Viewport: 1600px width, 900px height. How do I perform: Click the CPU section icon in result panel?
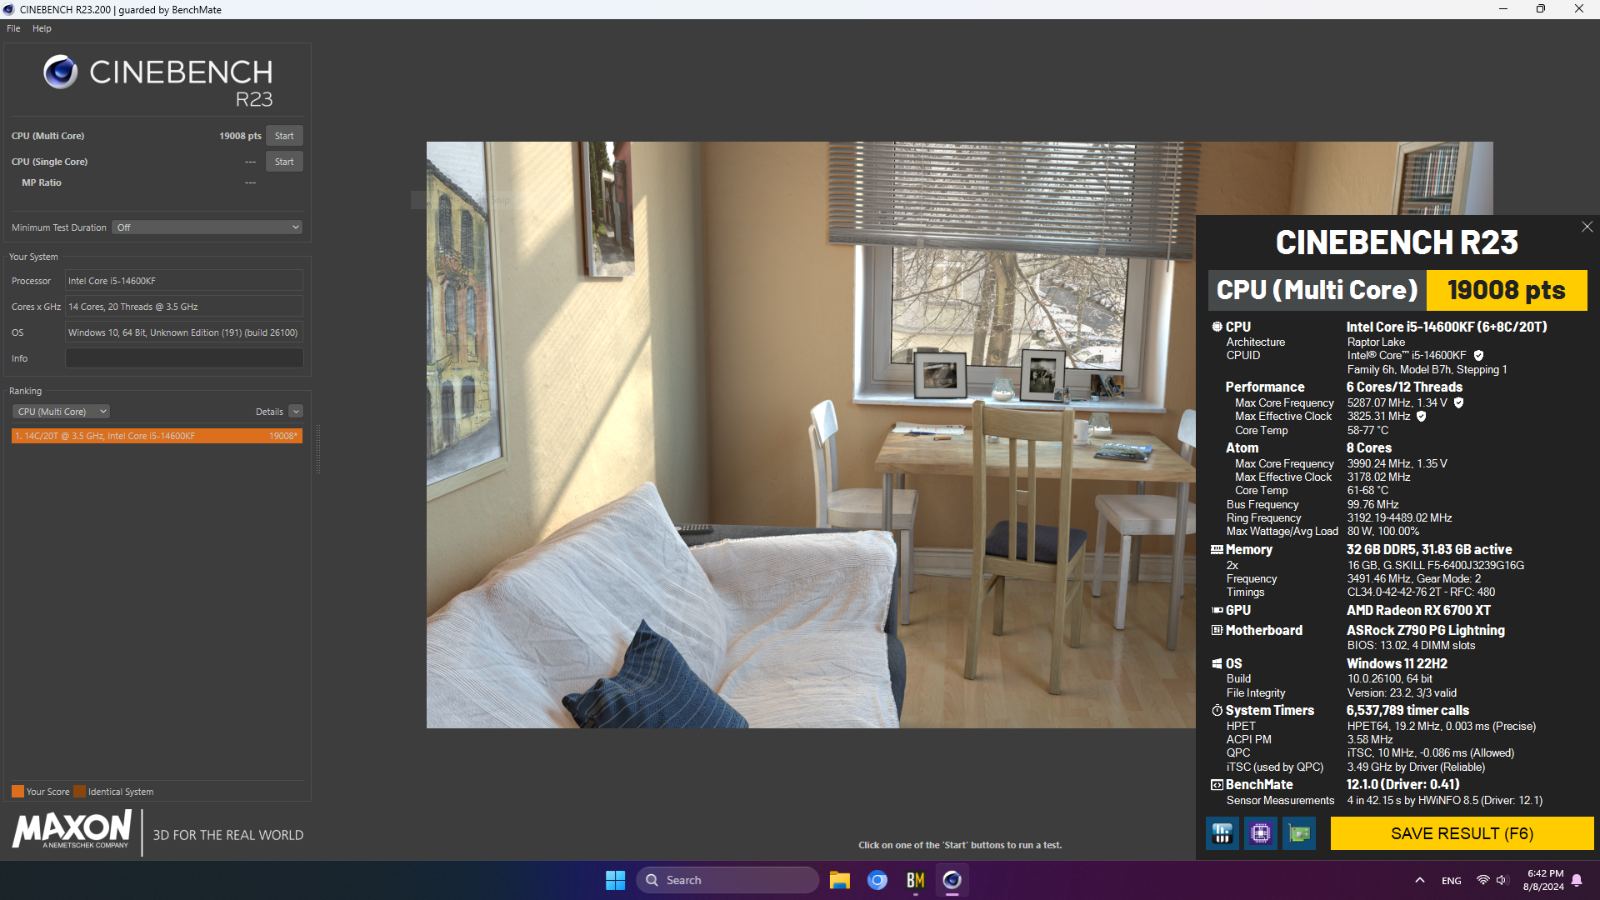[1217, 327]
